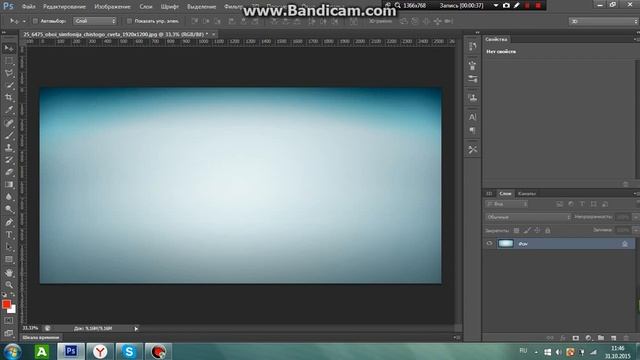Change the screen mode from the toolbox
The height and width of the screenshot is (360, 640).
[x=9, y=333]
